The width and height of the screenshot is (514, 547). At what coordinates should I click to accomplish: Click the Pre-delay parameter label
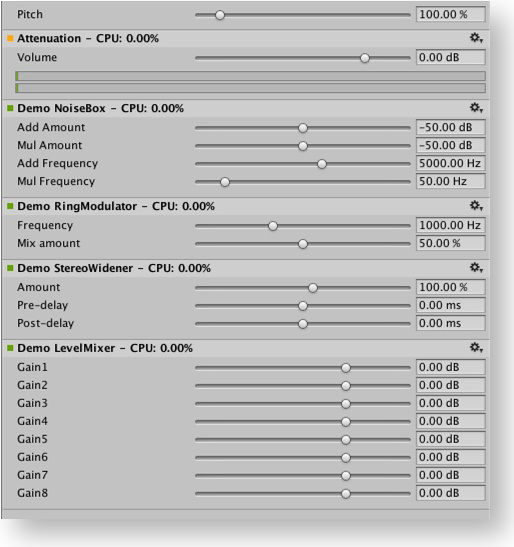pos(43,305)
